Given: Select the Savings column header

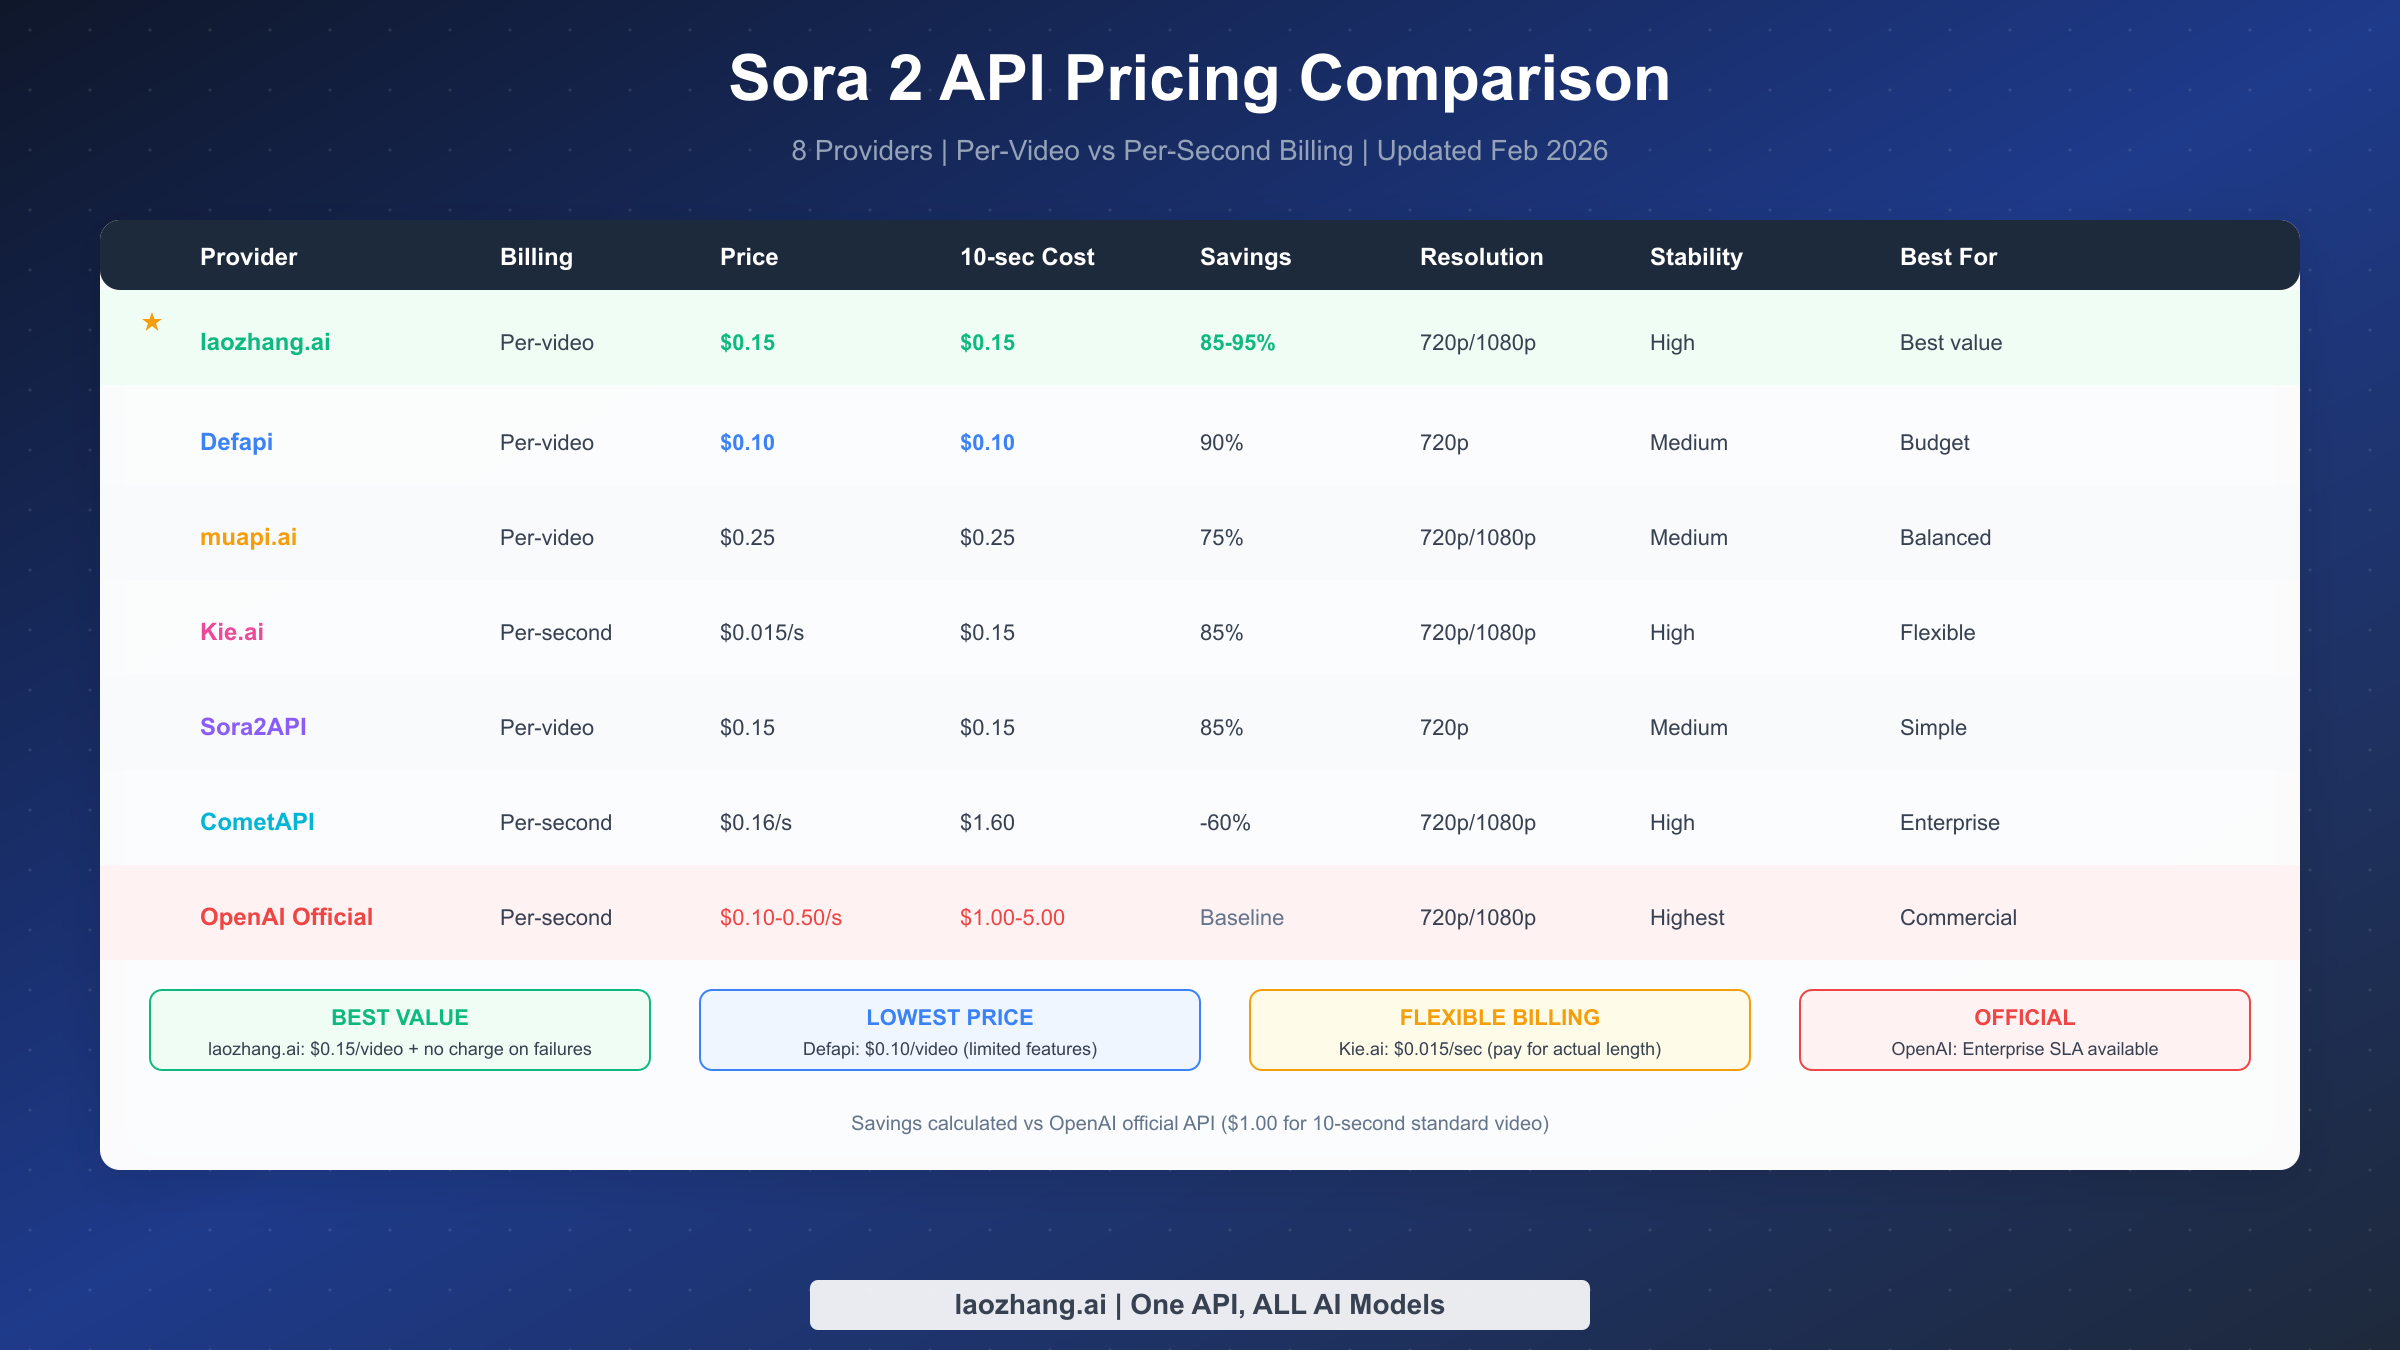Looking at the screenshot, I should click(x=1246, y=257).
